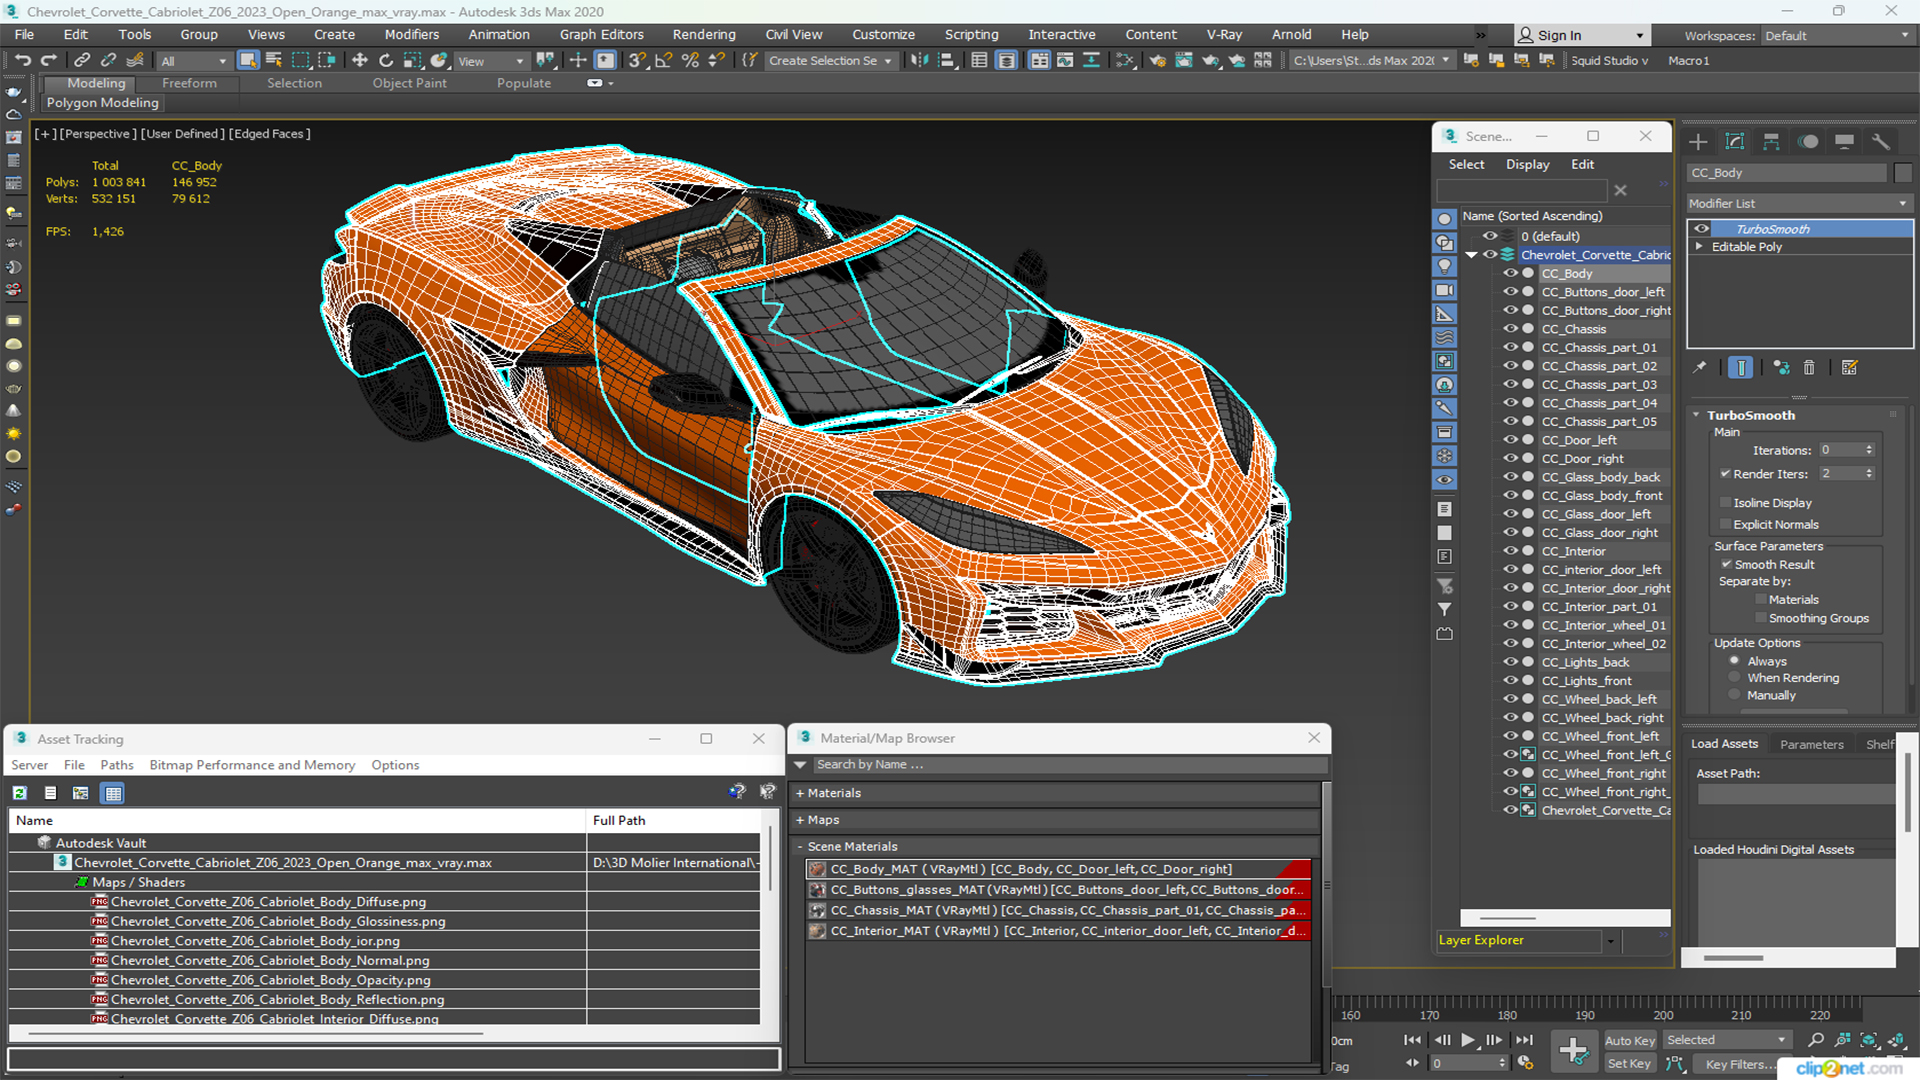Toggle the Angle Snap icon
Viewport: 1920px width, 1080px height.
click(x=663, y=61)
